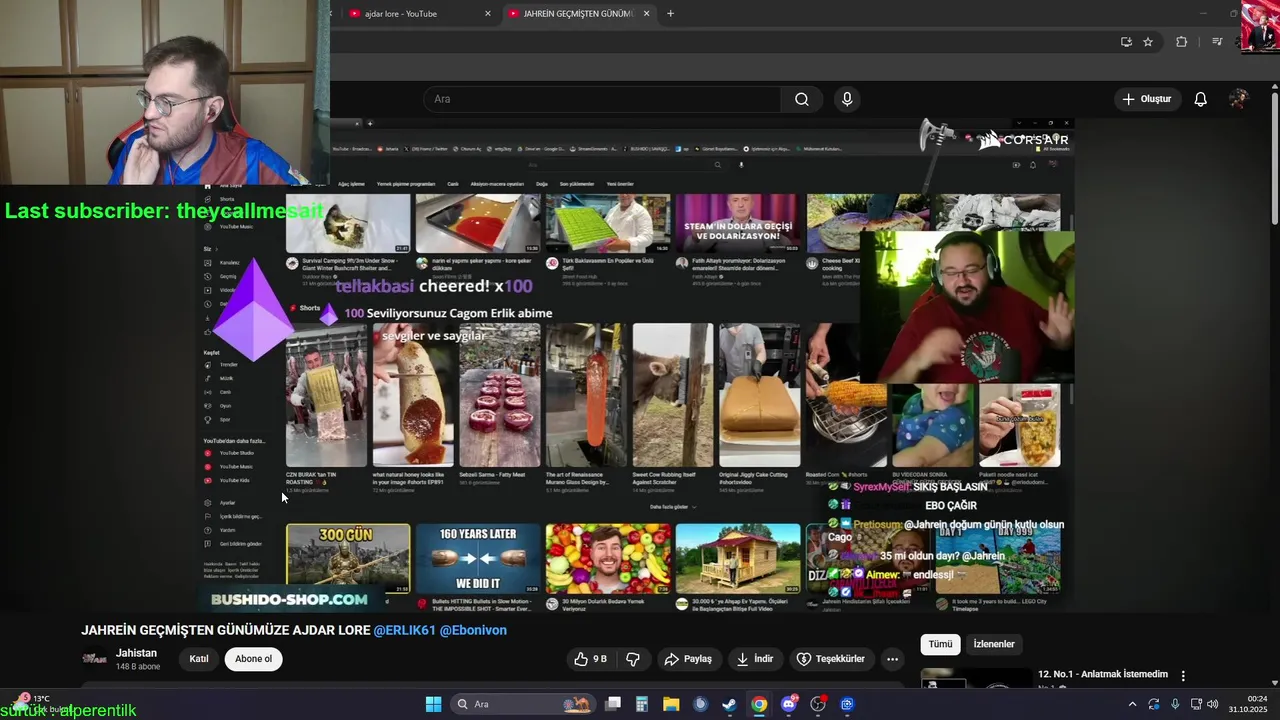Click the Paylaş share button
Viewport: 1280px width, 720px height.
tap(688, 659)
